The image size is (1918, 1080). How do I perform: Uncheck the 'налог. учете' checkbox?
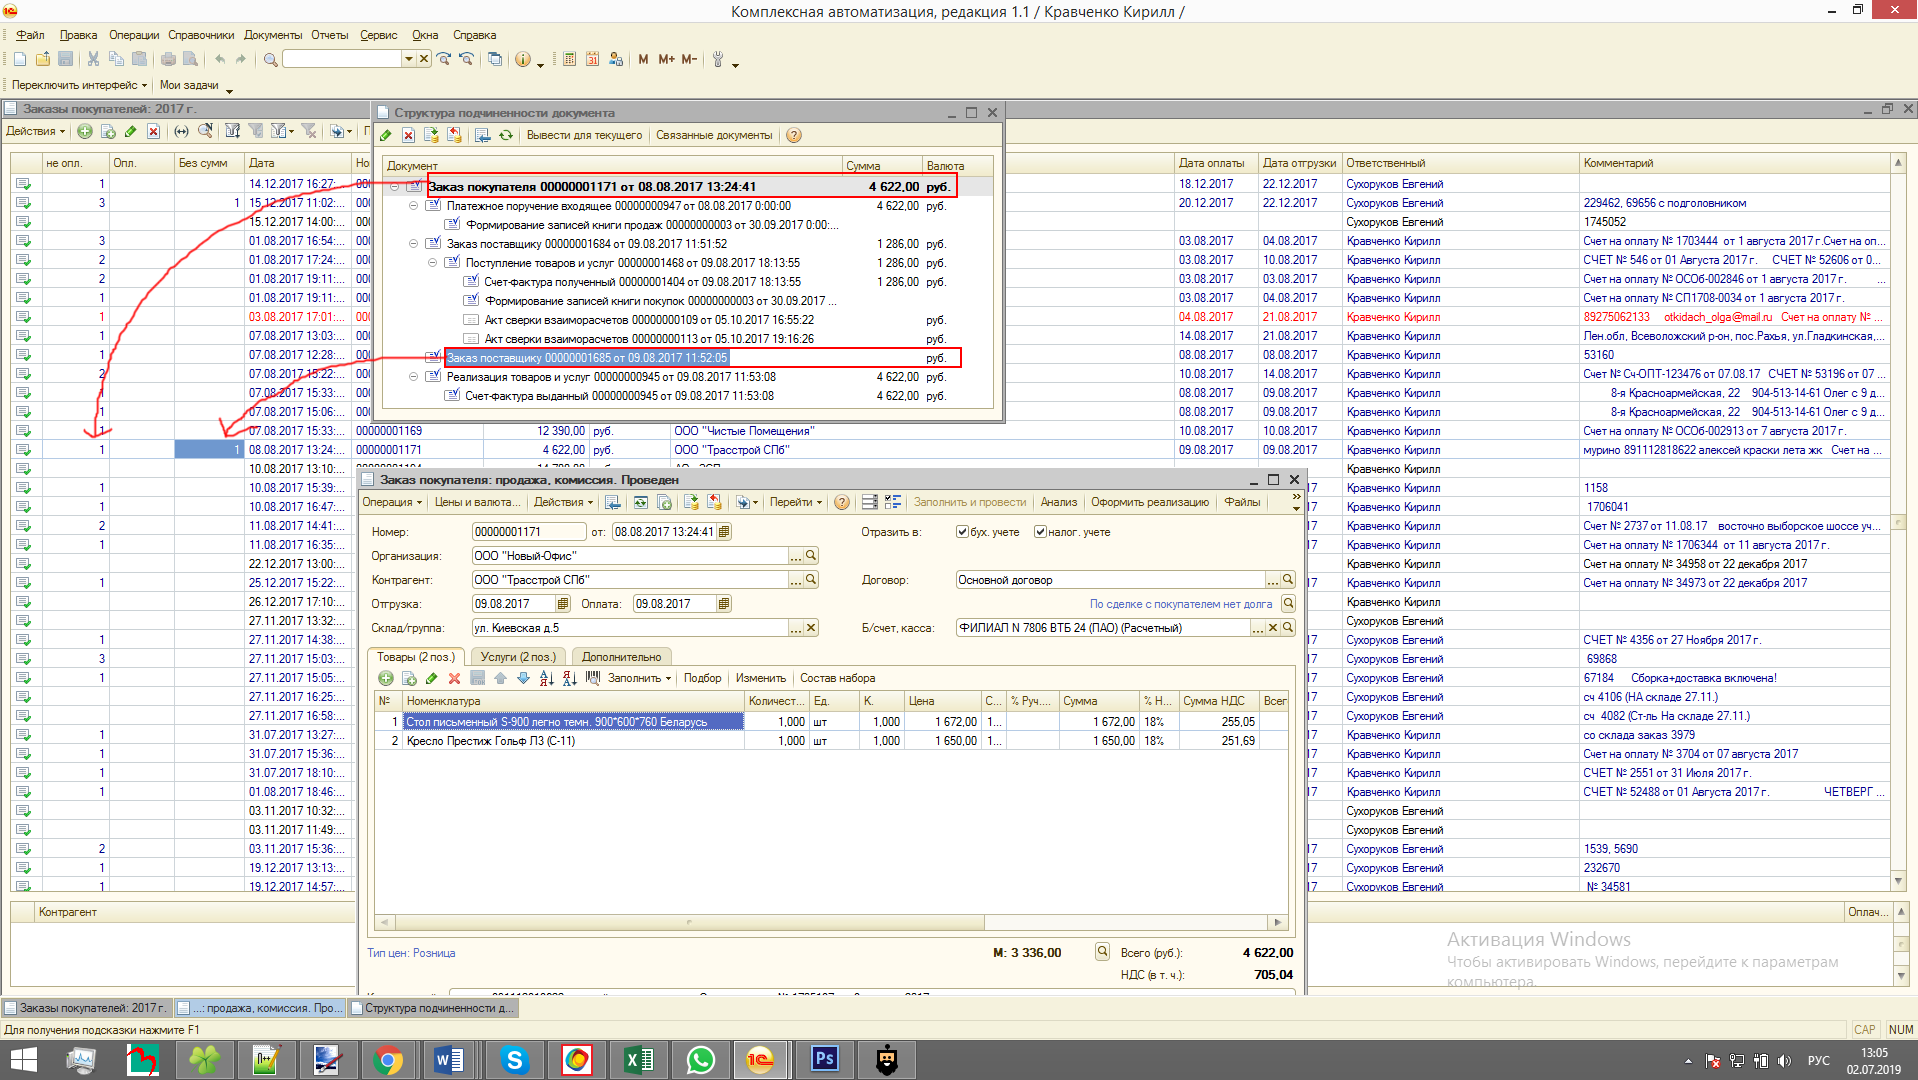[1040, 532]
